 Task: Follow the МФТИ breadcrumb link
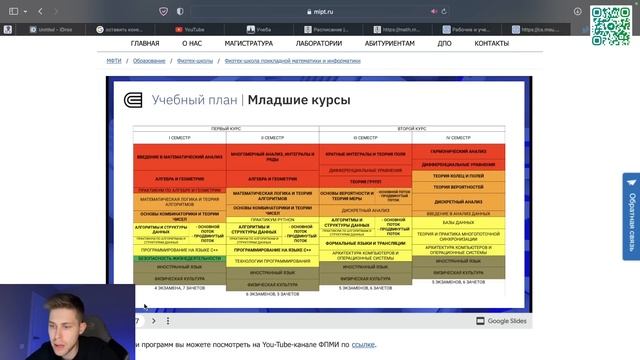114,61
